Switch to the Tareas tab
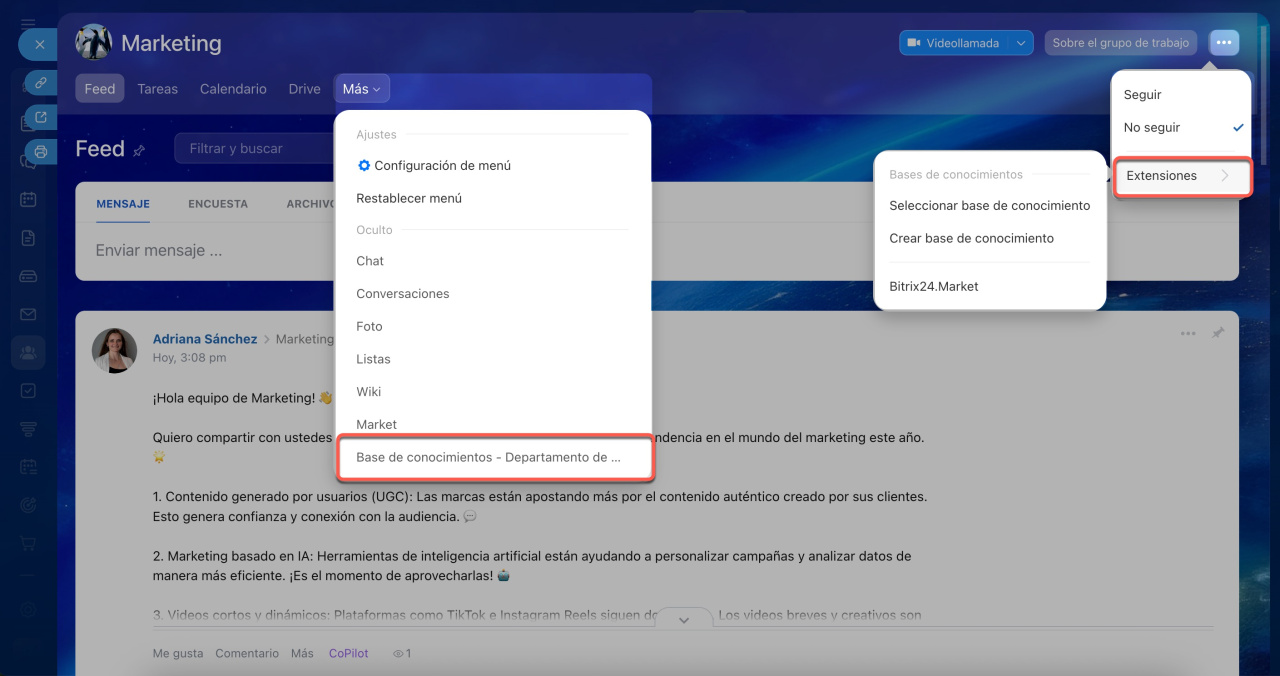1280x676 pixels. (x=157, y=89)
